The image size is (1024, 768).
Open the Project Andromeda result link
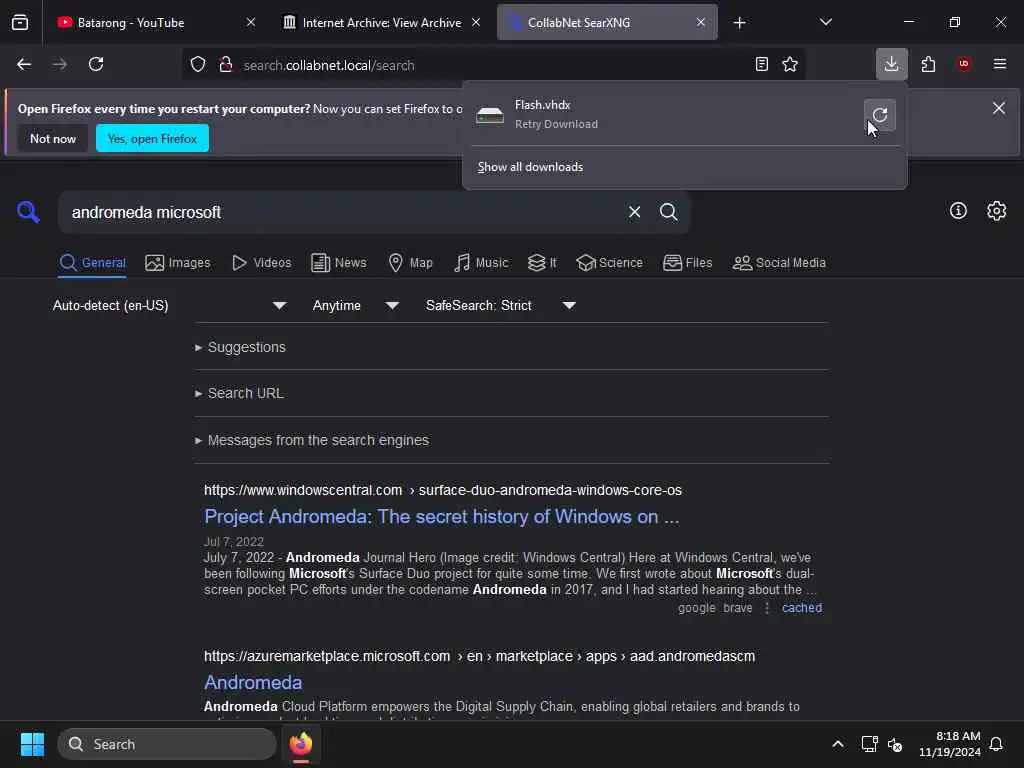[x=441, y=517]
